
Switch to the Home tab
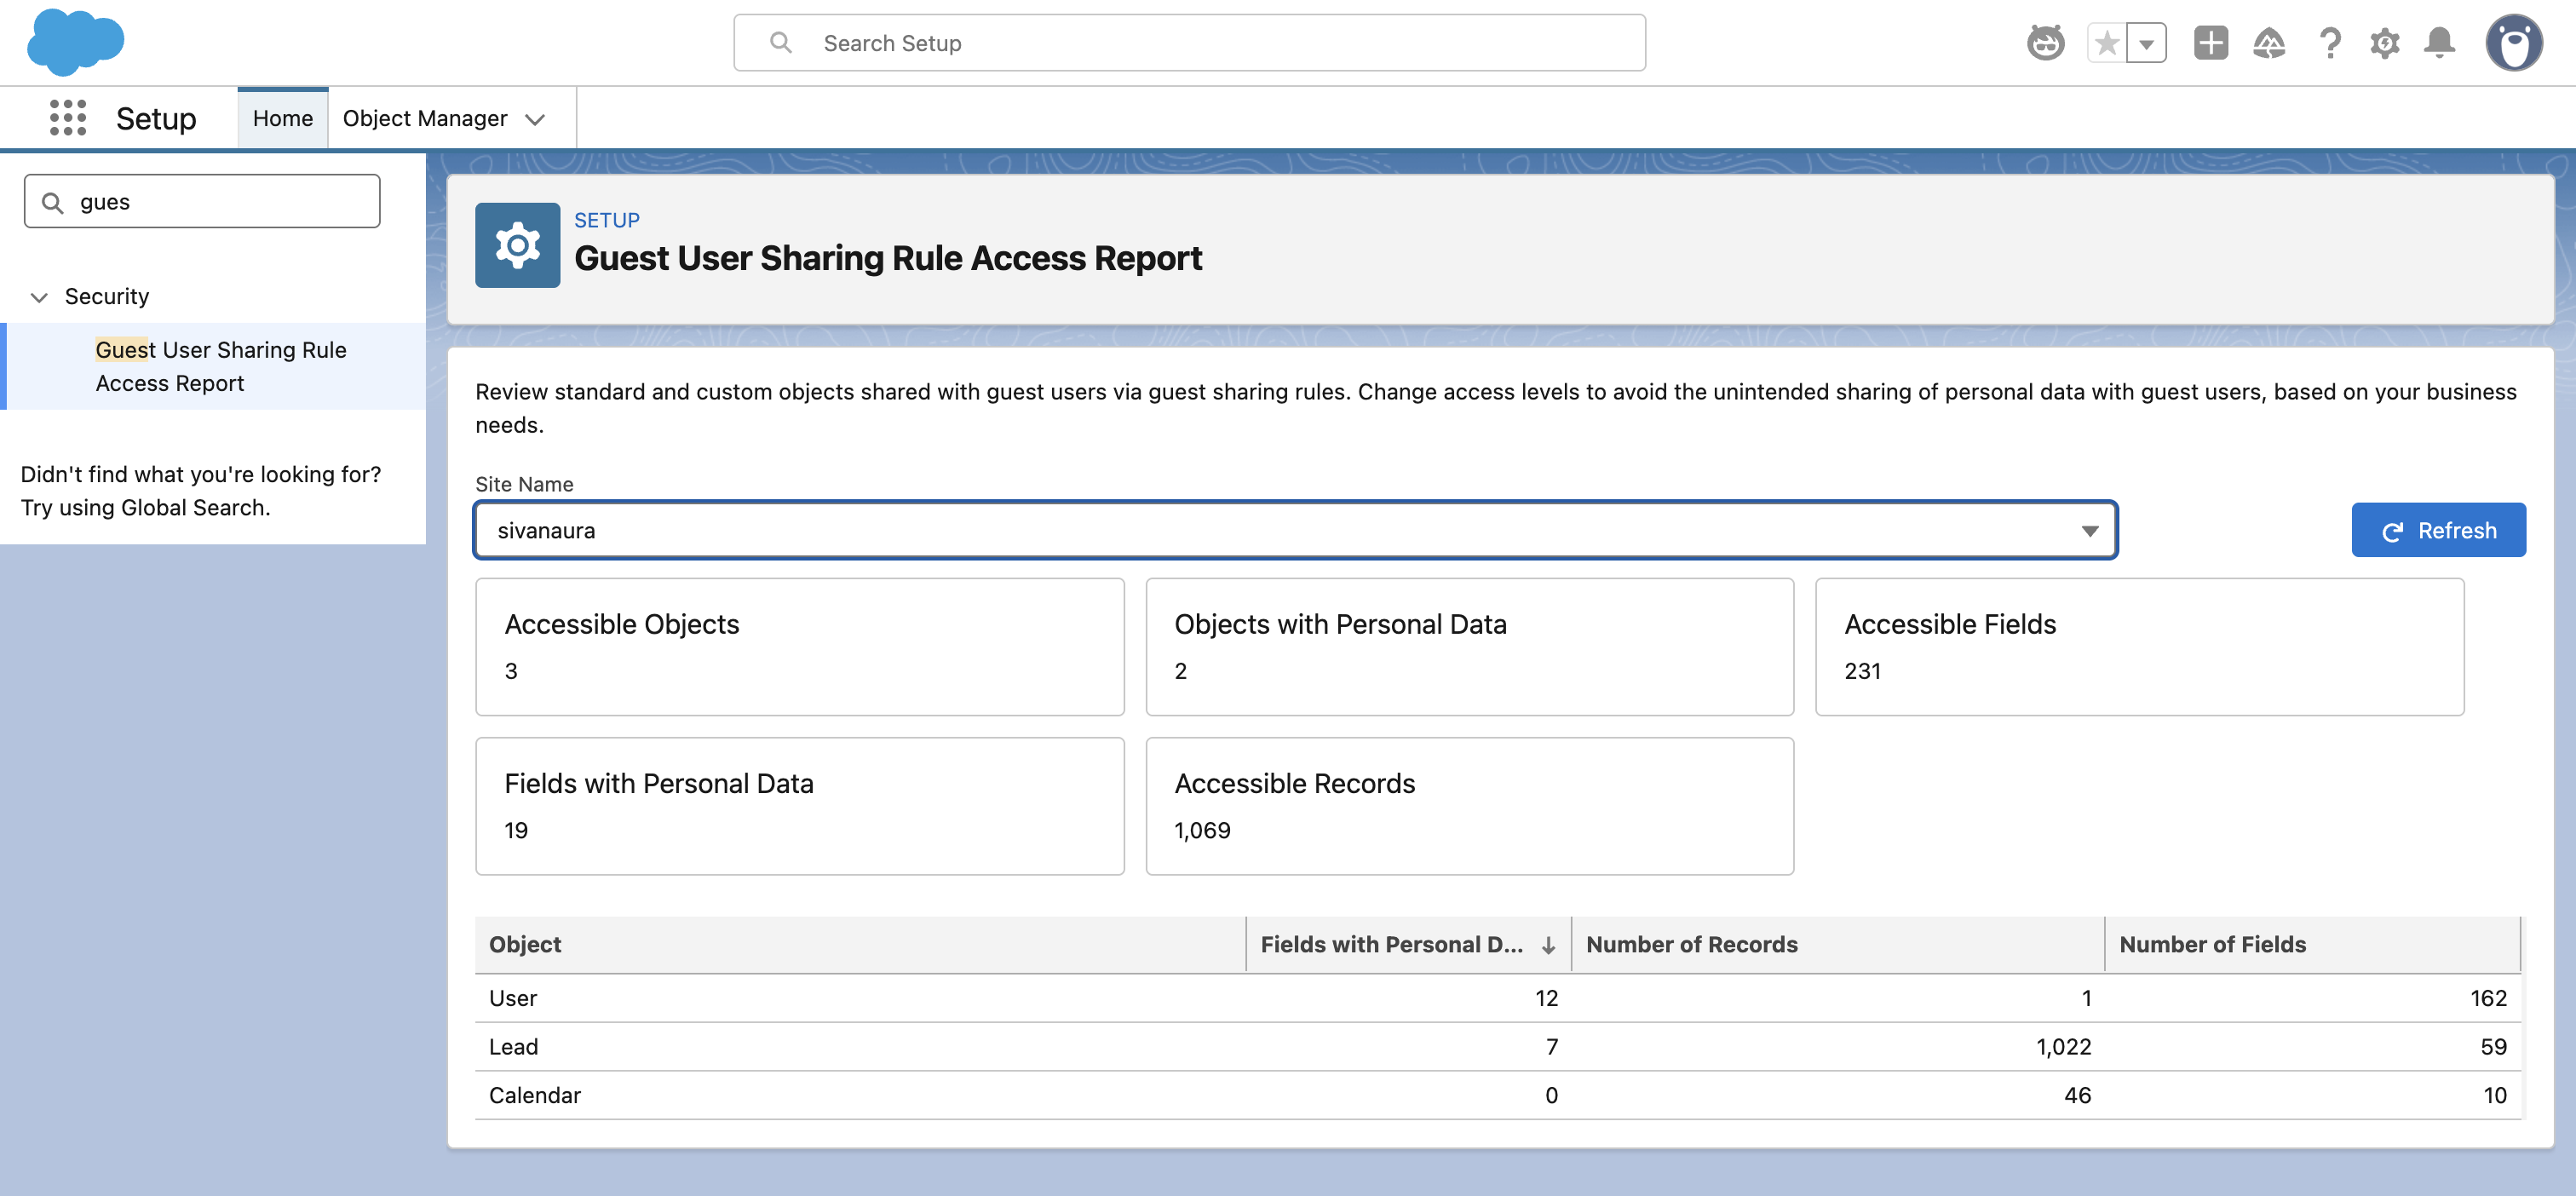[x=282, y=118]
